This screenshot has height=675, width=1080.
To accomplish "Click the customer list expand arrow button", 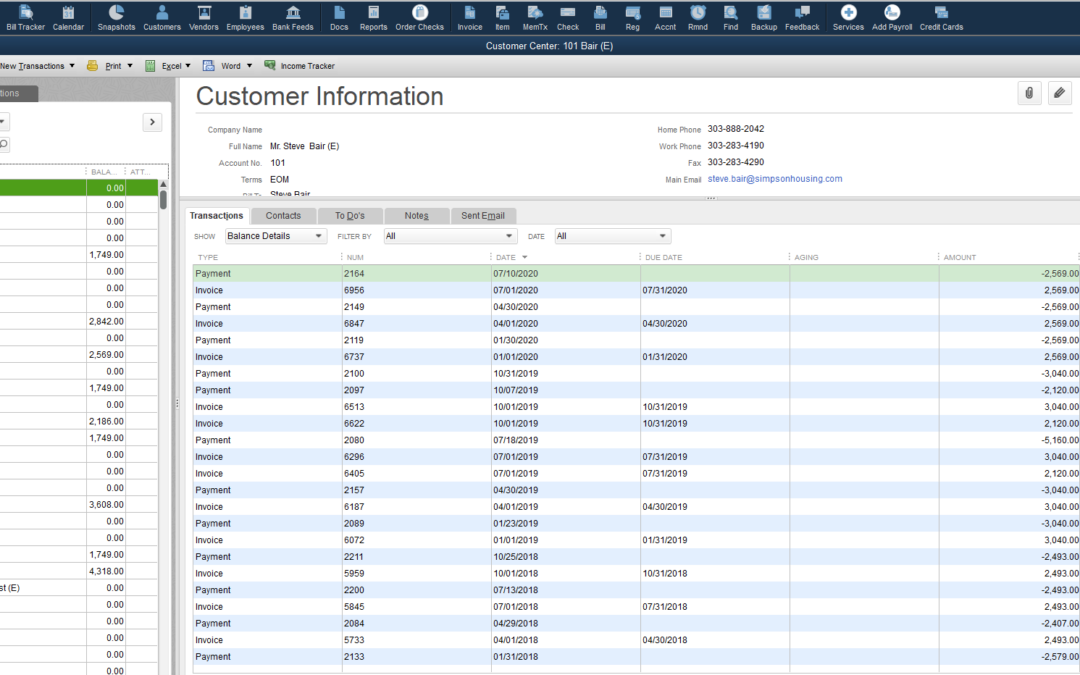I will [152, 122].
